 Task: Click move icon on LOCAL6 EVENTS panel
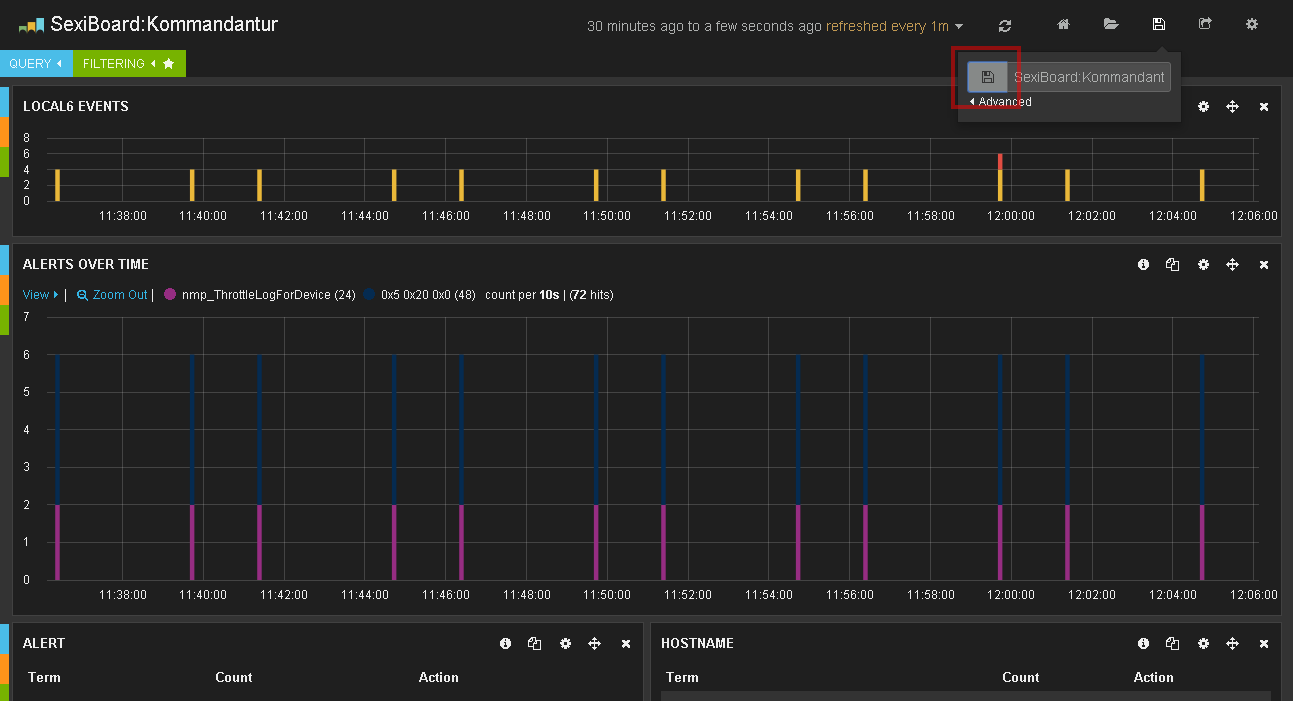point(1232,107)
